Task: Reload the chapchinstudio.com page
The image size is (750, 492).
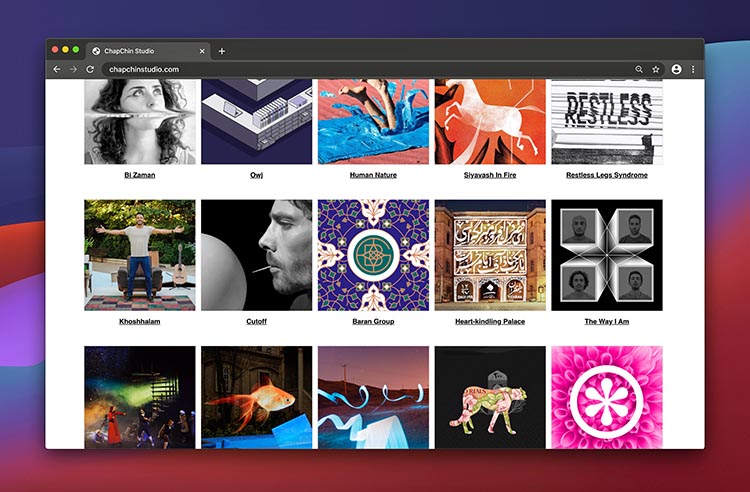Action: (x=90, y=69)
